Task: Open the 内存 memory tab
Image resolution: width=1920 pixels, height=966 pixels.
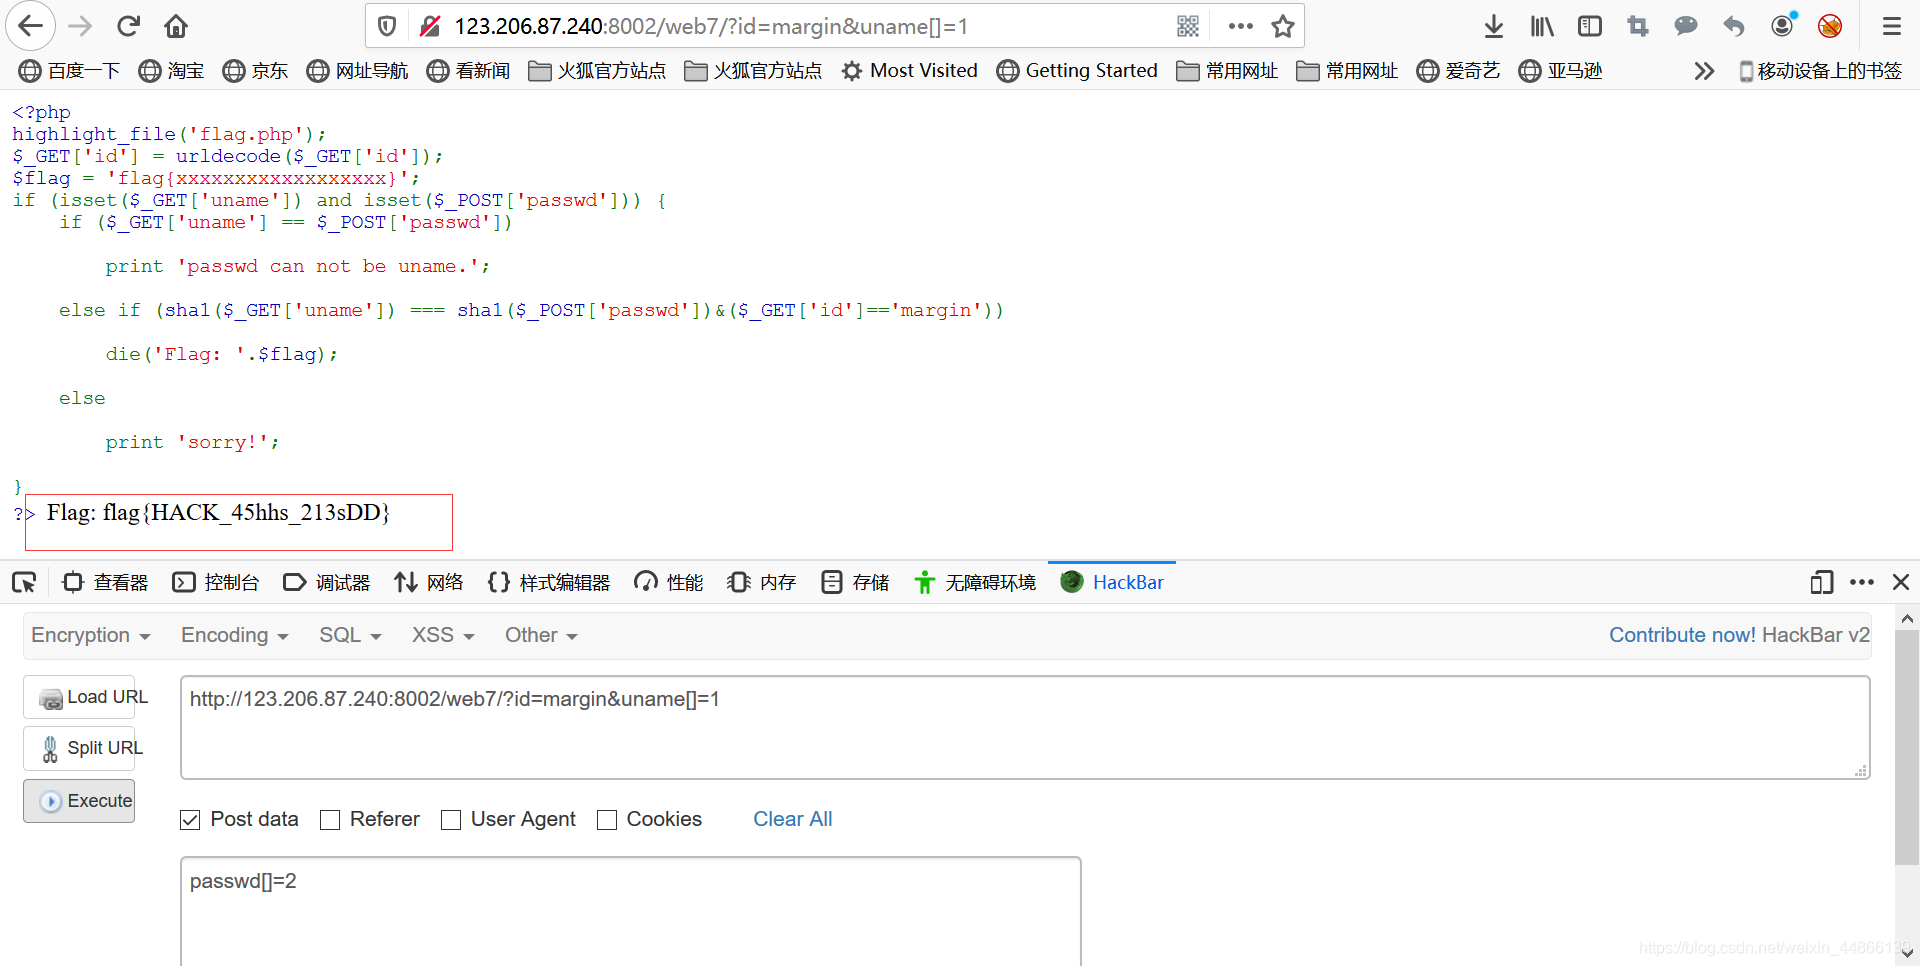Action: (x=762, y=582)
